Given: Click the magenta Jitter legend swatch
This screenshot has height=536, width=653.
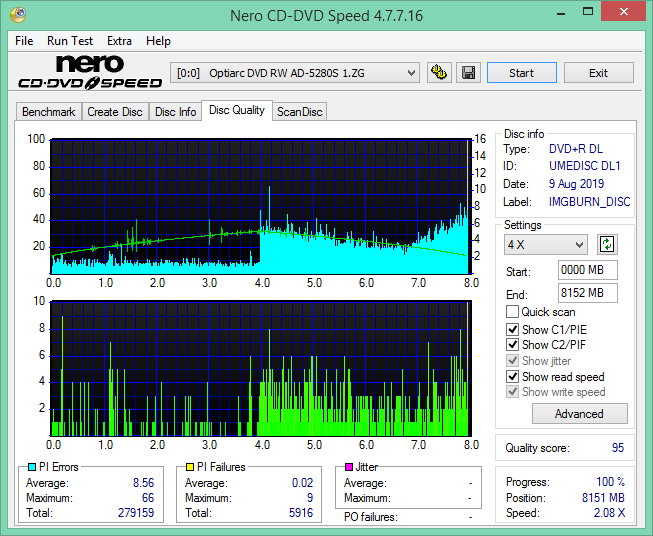Looking at the screenshot, I should 349,467.
